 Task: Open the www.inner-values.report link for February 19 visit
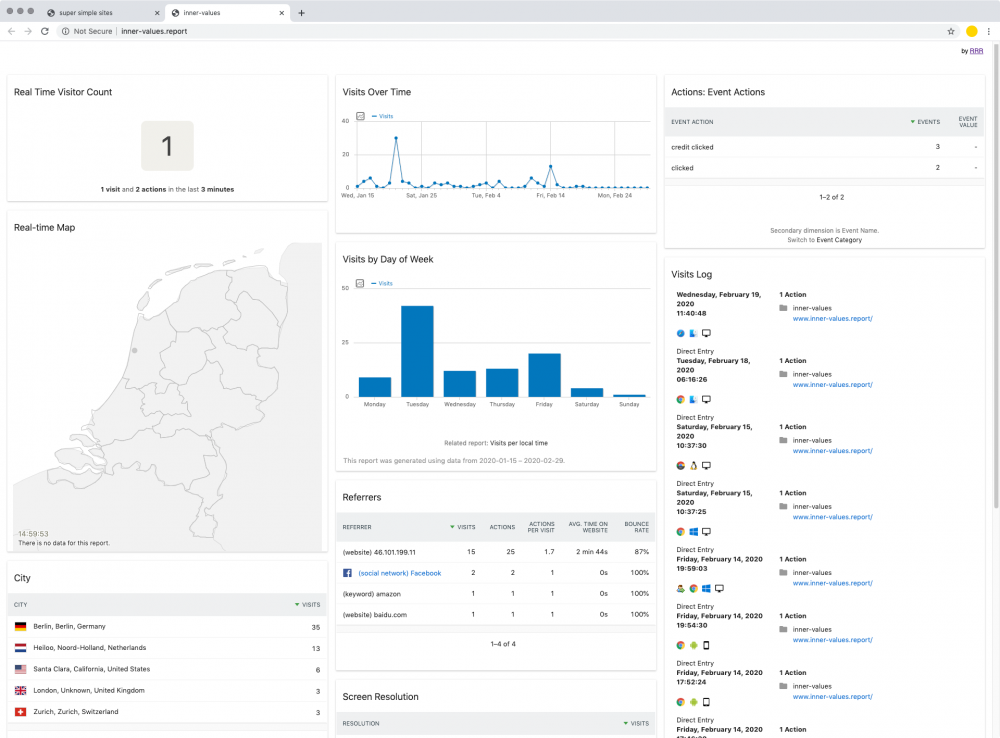pos(832,318)
